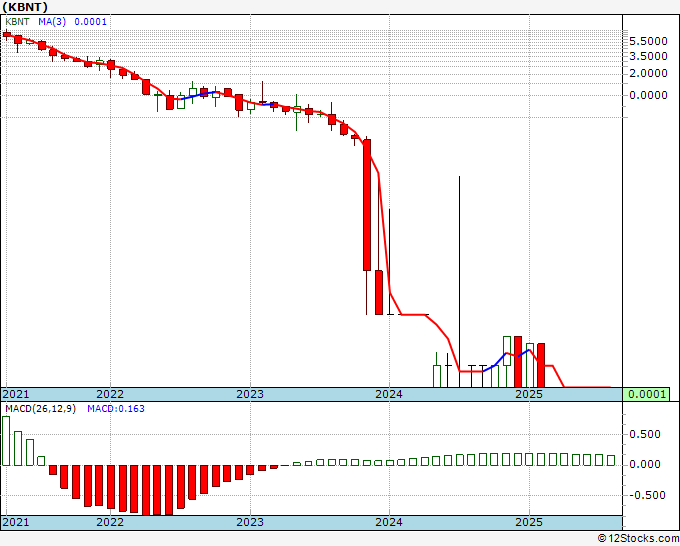Click the tallest green MACD bar at 2021
The width and height of the screenshot is (680, 546).
6,441
